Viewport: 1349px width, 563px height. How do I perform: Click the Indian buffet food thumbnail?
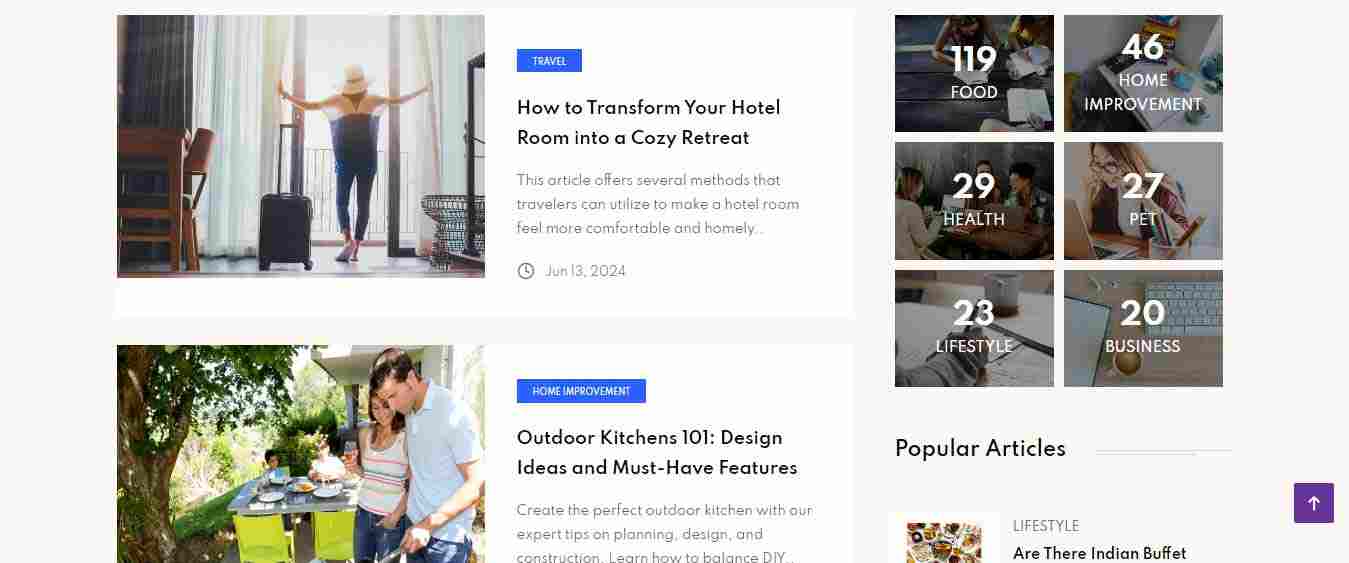click(944, 541)
